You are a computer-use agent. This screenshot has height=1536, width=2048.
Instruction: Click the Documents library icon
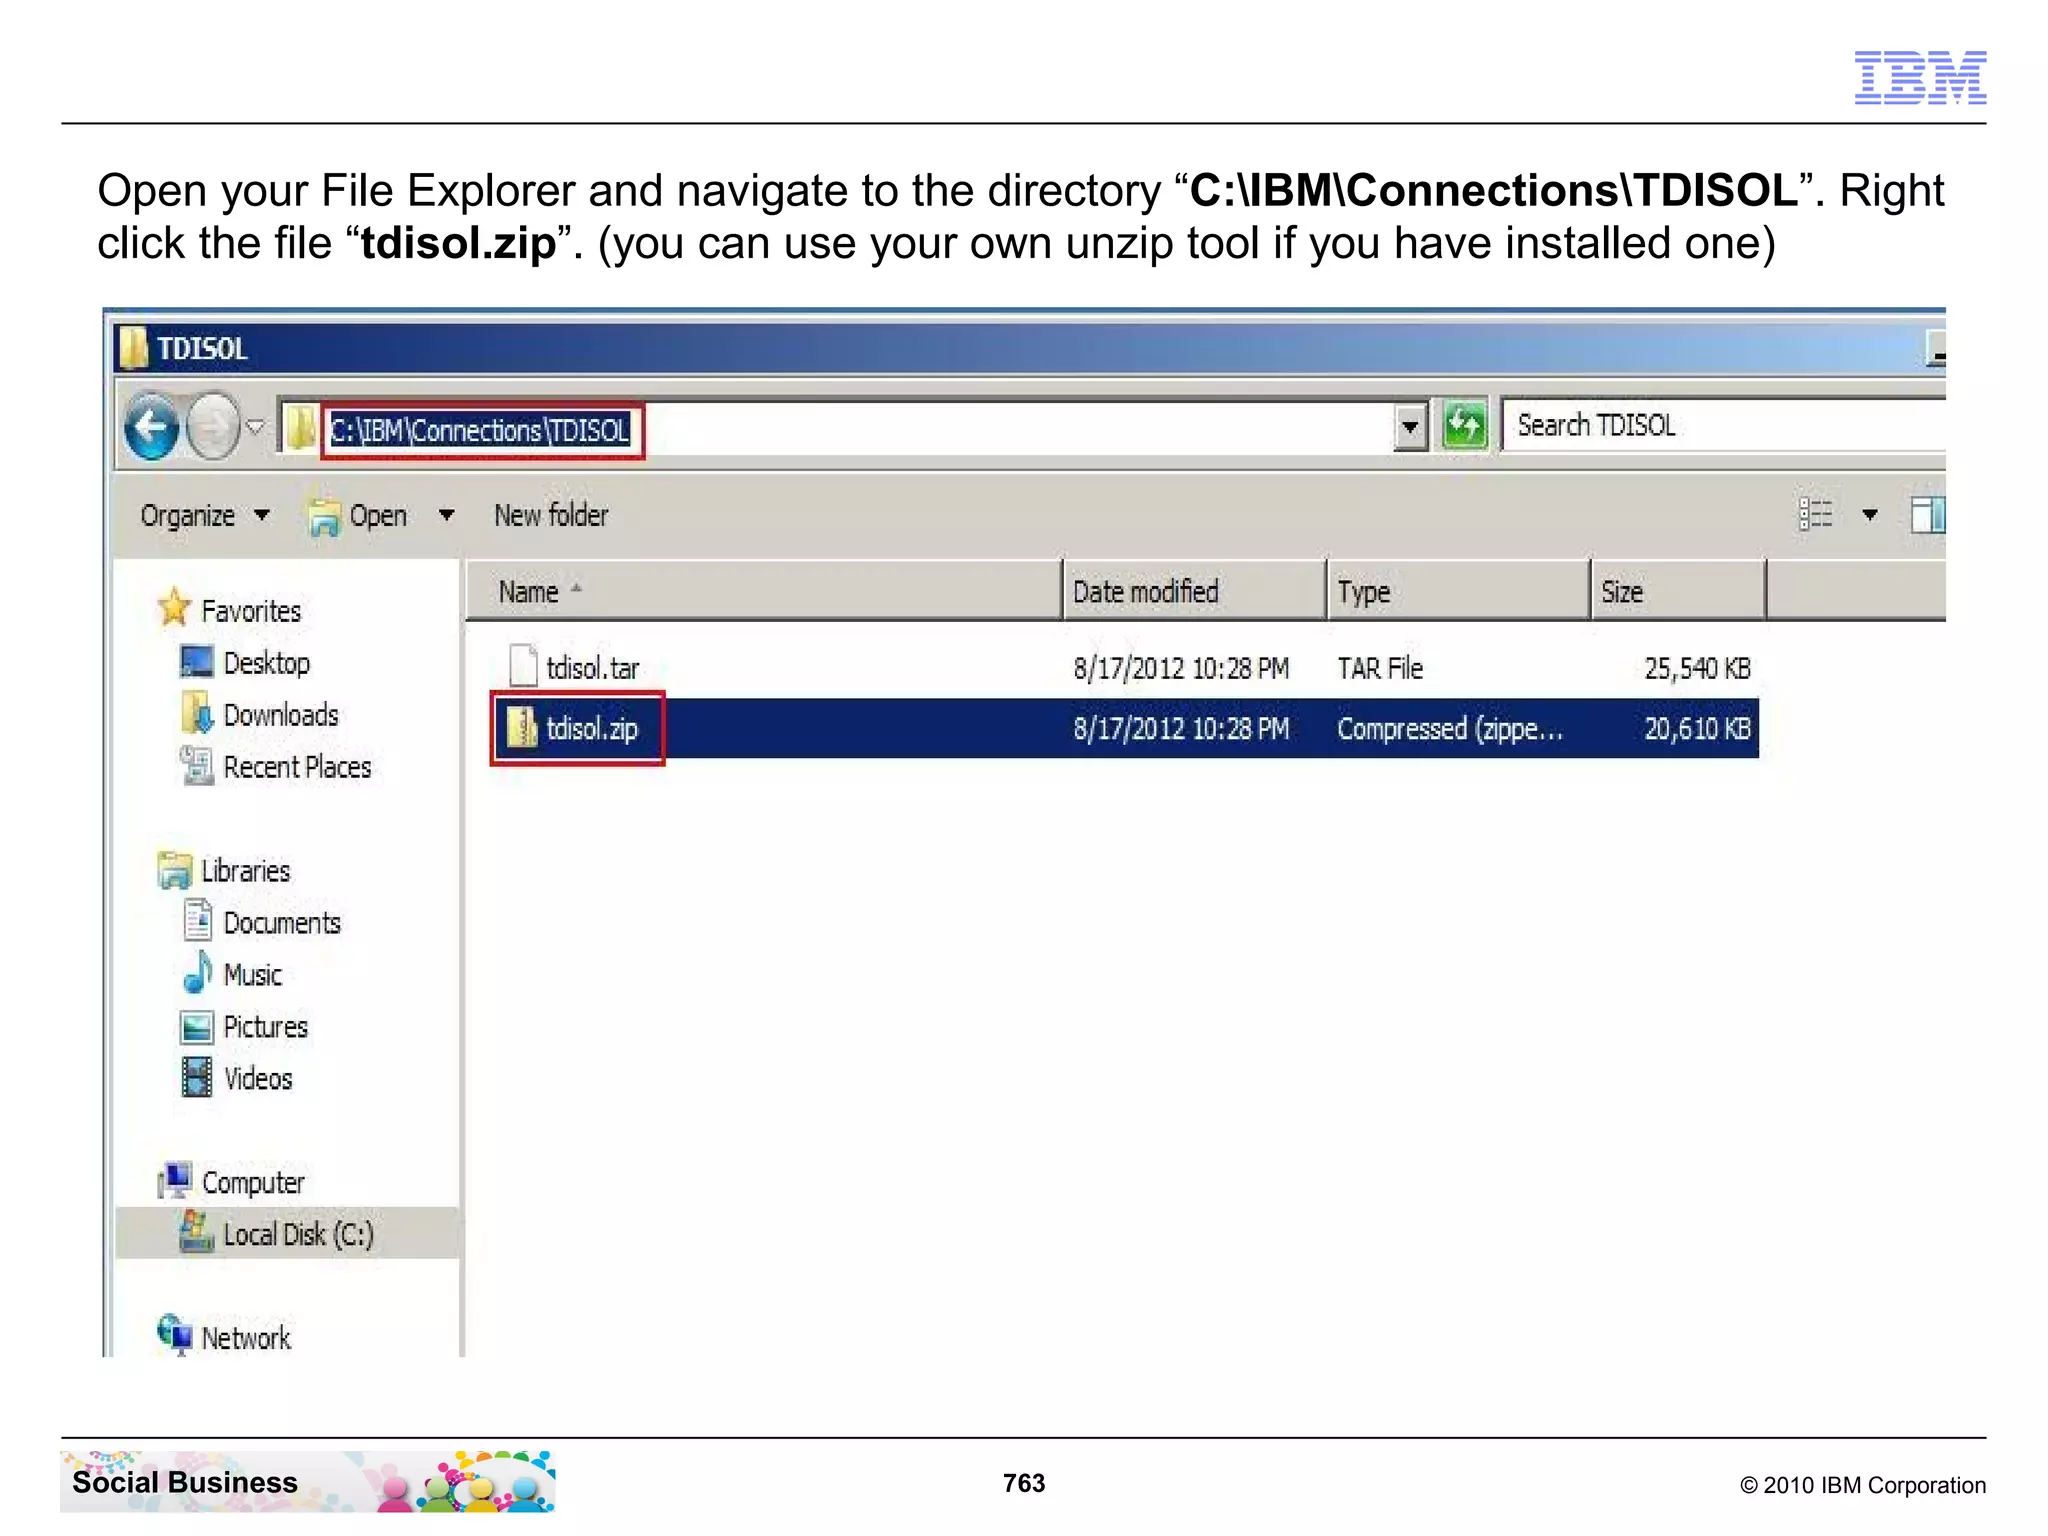pyautogui.click(x=197, y=921)
